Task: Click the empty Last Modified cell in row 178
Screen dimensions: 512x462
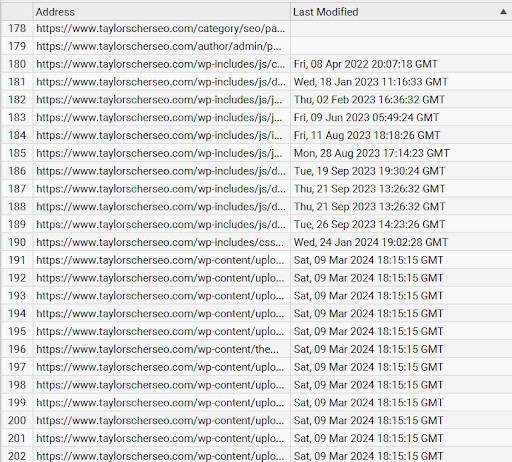Action: click(401, 28)
